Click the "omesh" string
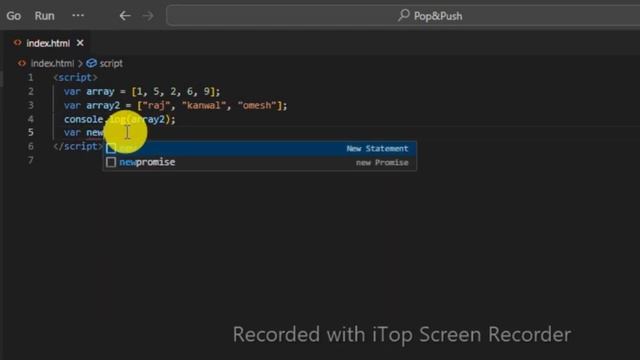 (257, 105)
